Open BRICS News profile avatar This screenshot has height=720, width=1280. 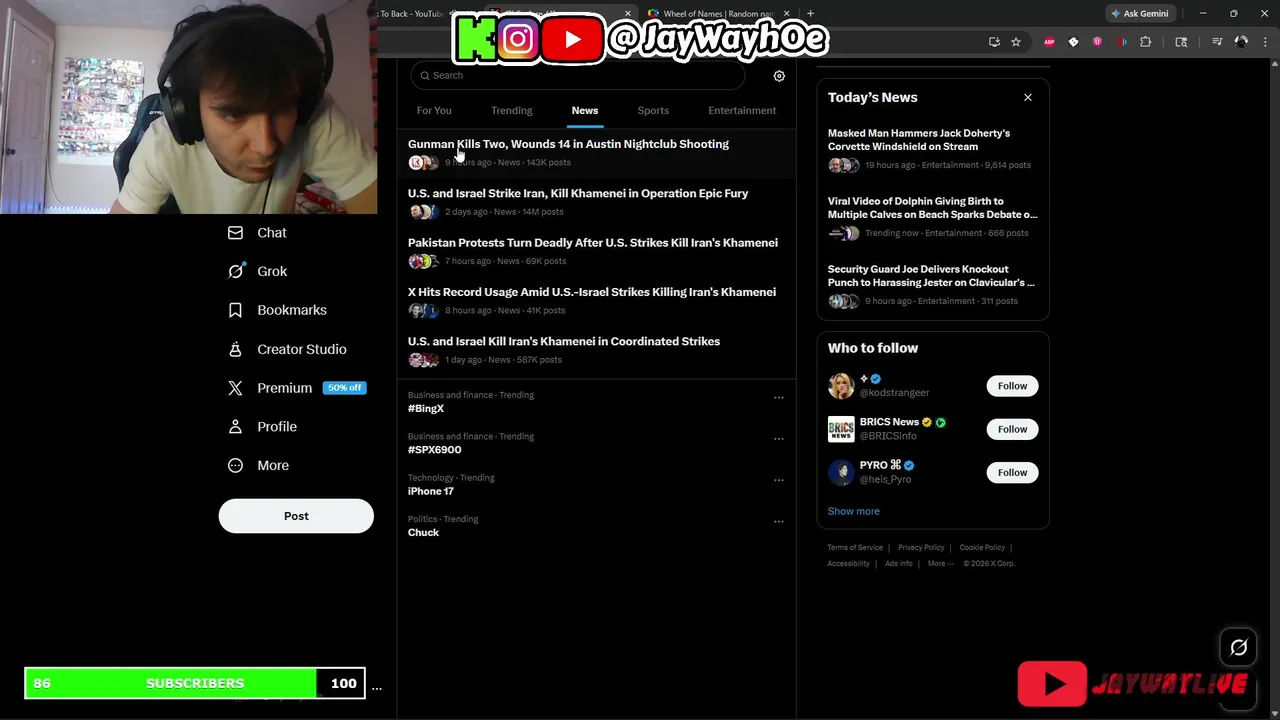pos(841,429)
